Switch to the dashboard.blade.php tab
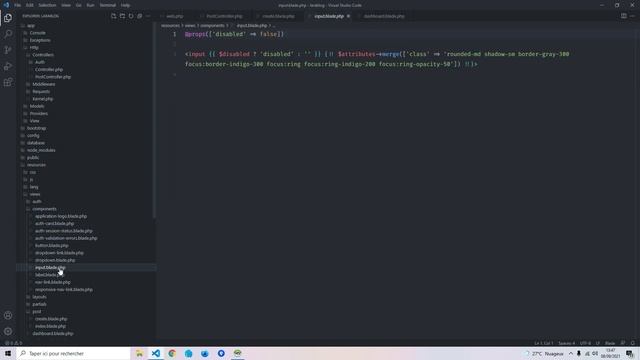640x360 pixels. click(x=384, y=16)
